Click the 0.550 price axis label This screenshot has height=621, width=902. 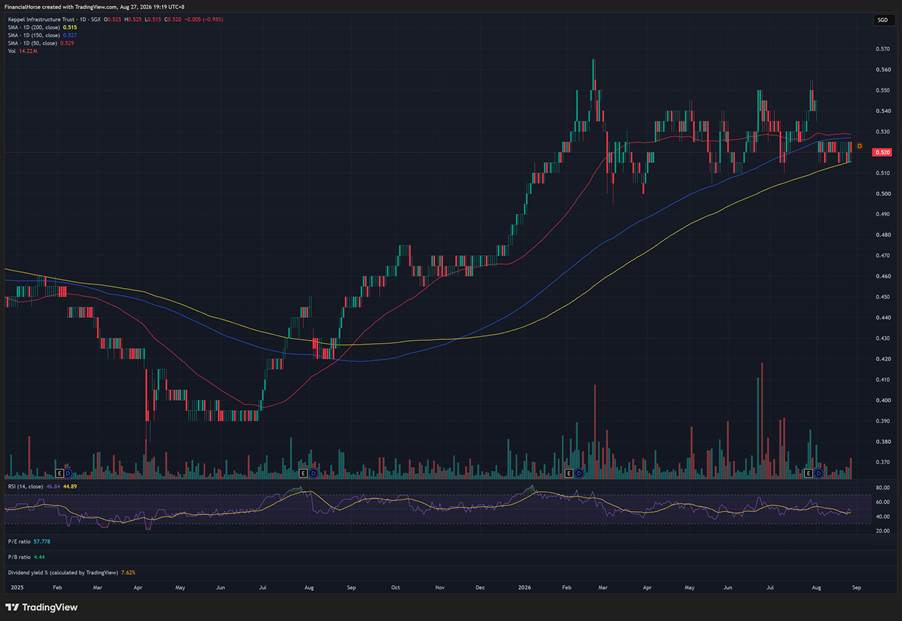click(x=882, y=91)
